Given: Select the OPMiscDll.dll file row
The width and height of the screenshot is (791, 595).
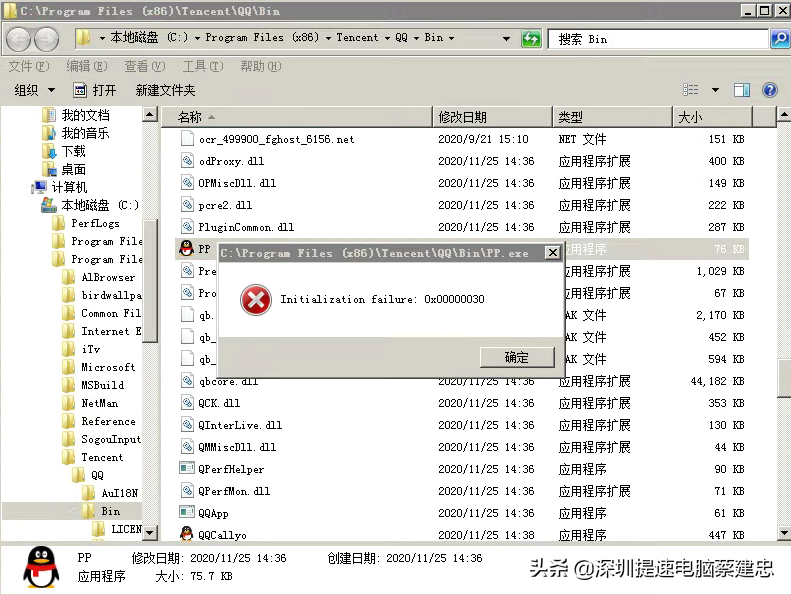Looking at the screenshot, I should 462,183.
